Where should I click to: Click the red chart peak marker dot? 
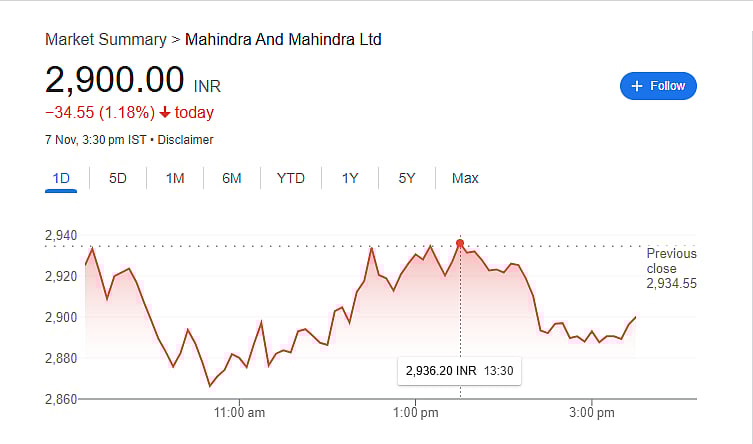460,243
